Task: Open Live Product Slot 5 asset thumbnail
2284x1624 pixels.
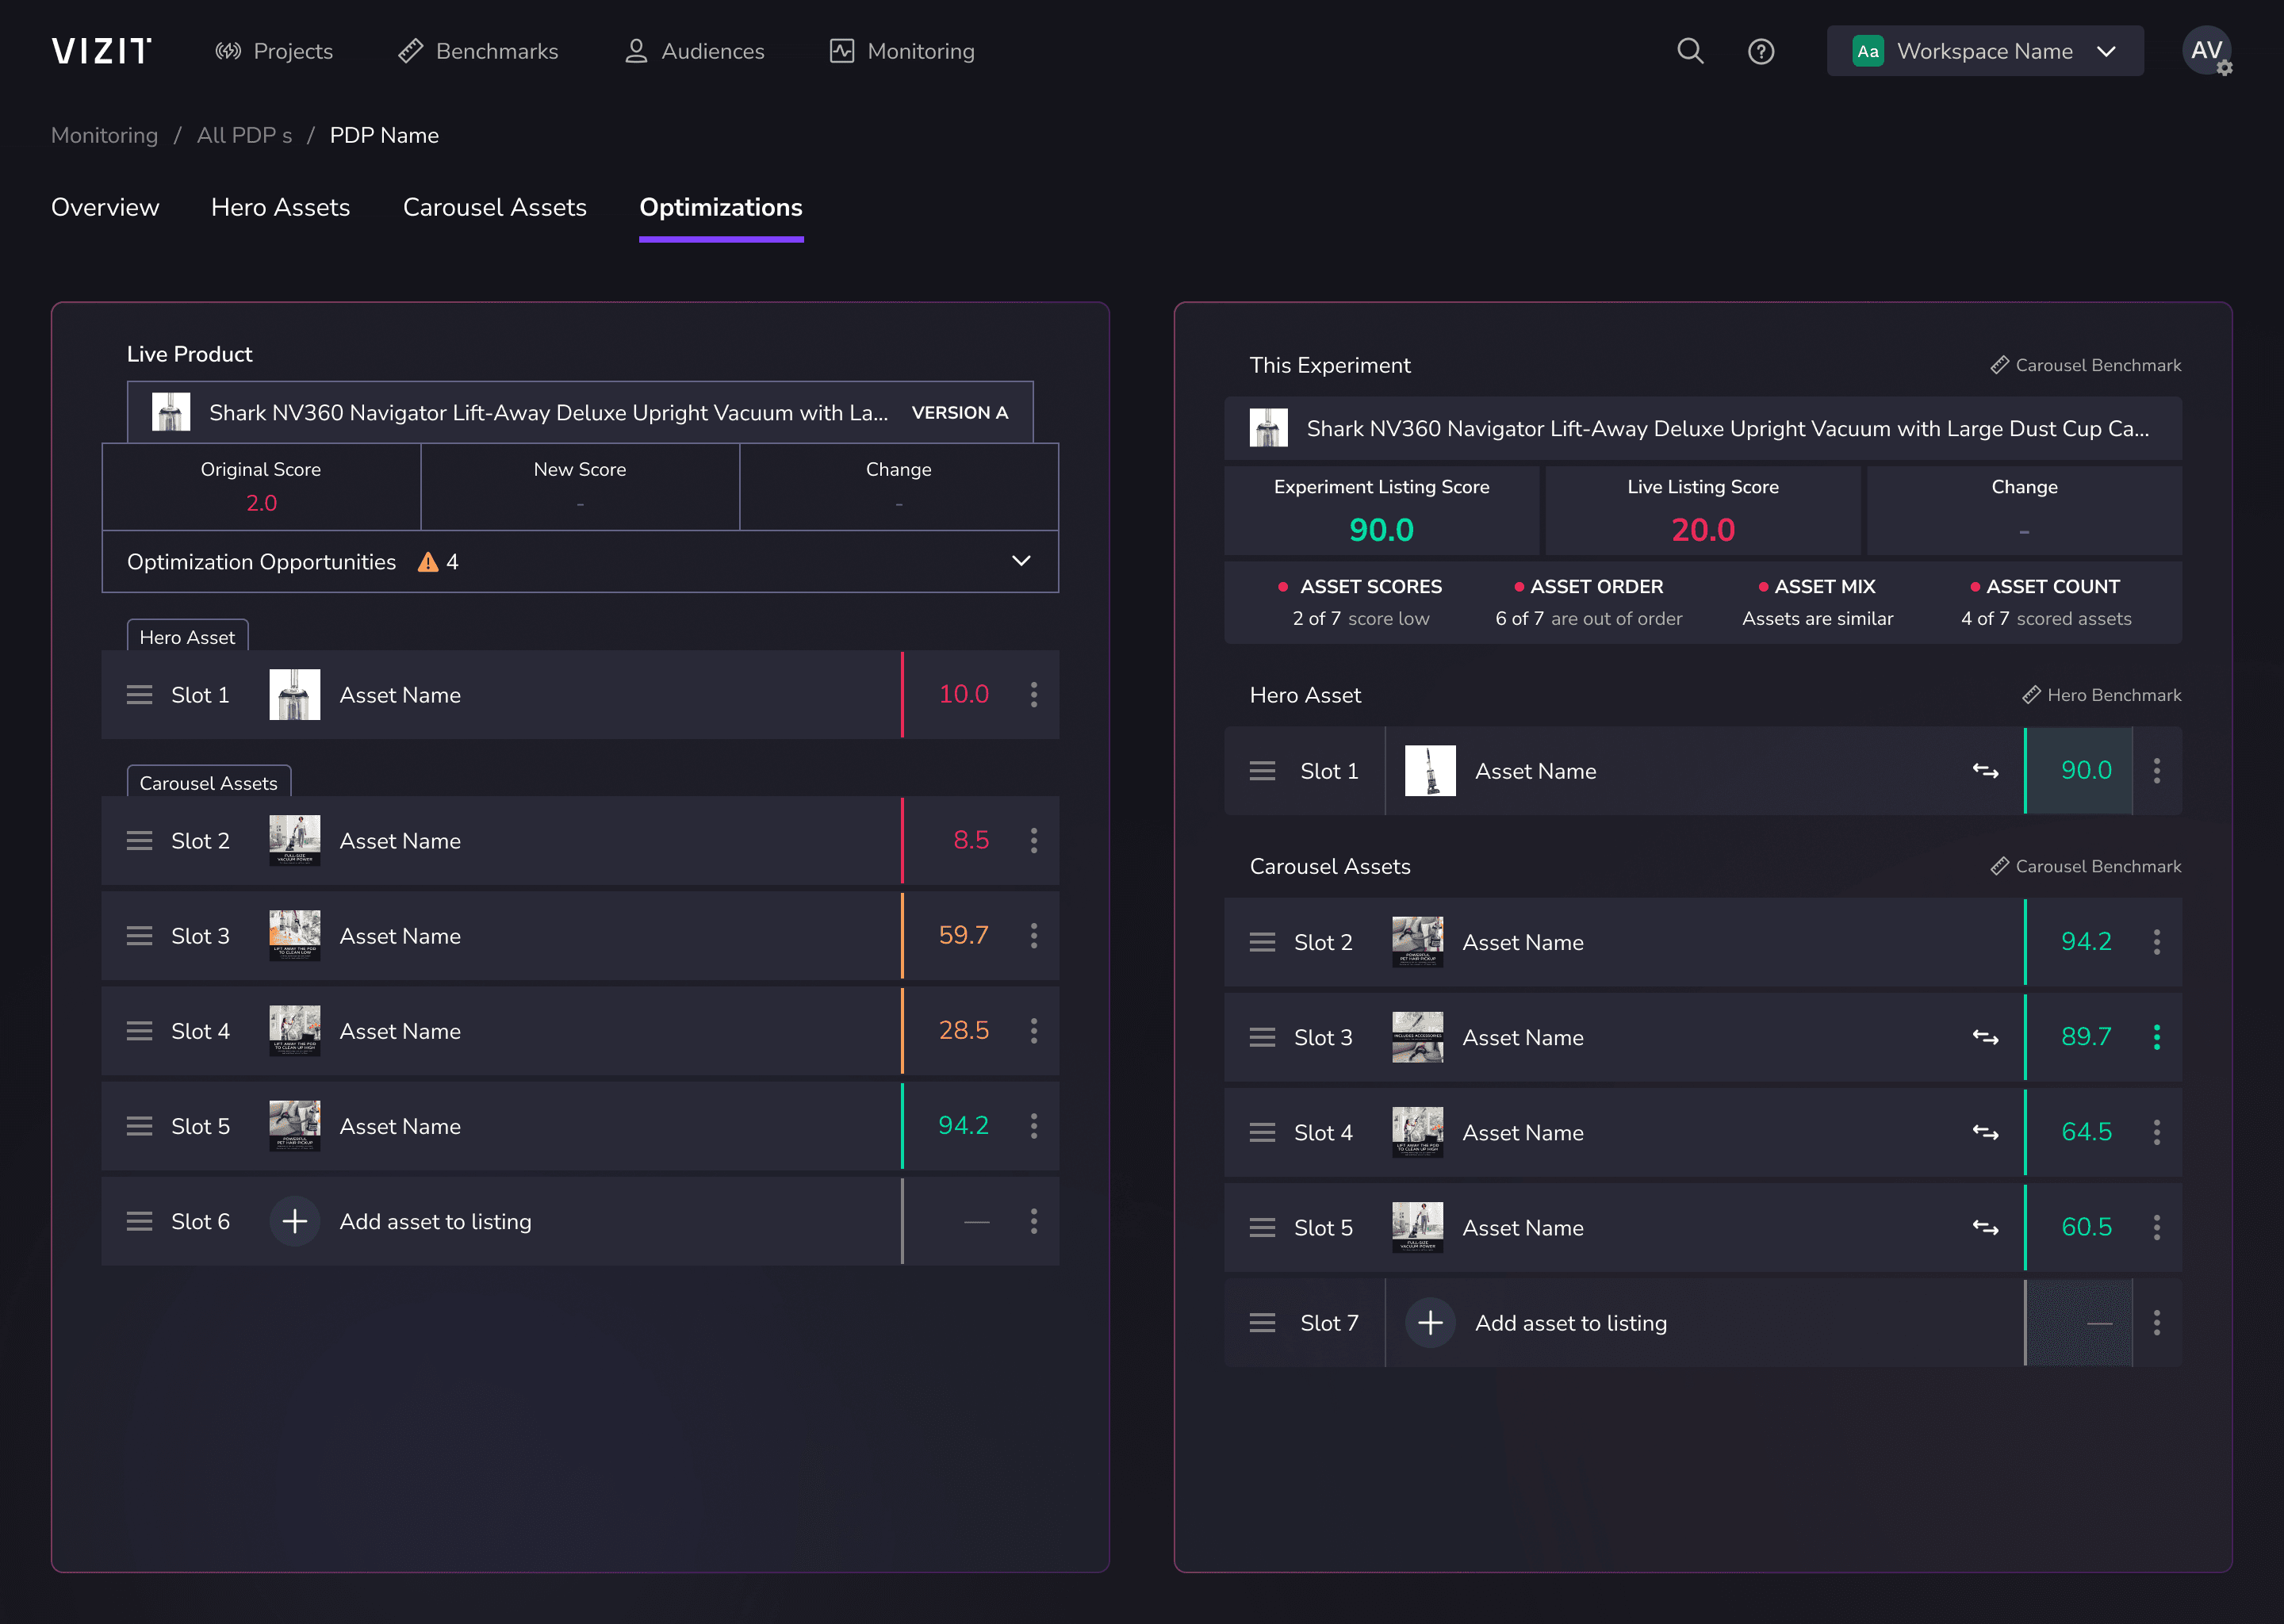Action: tap(295, 1126)
